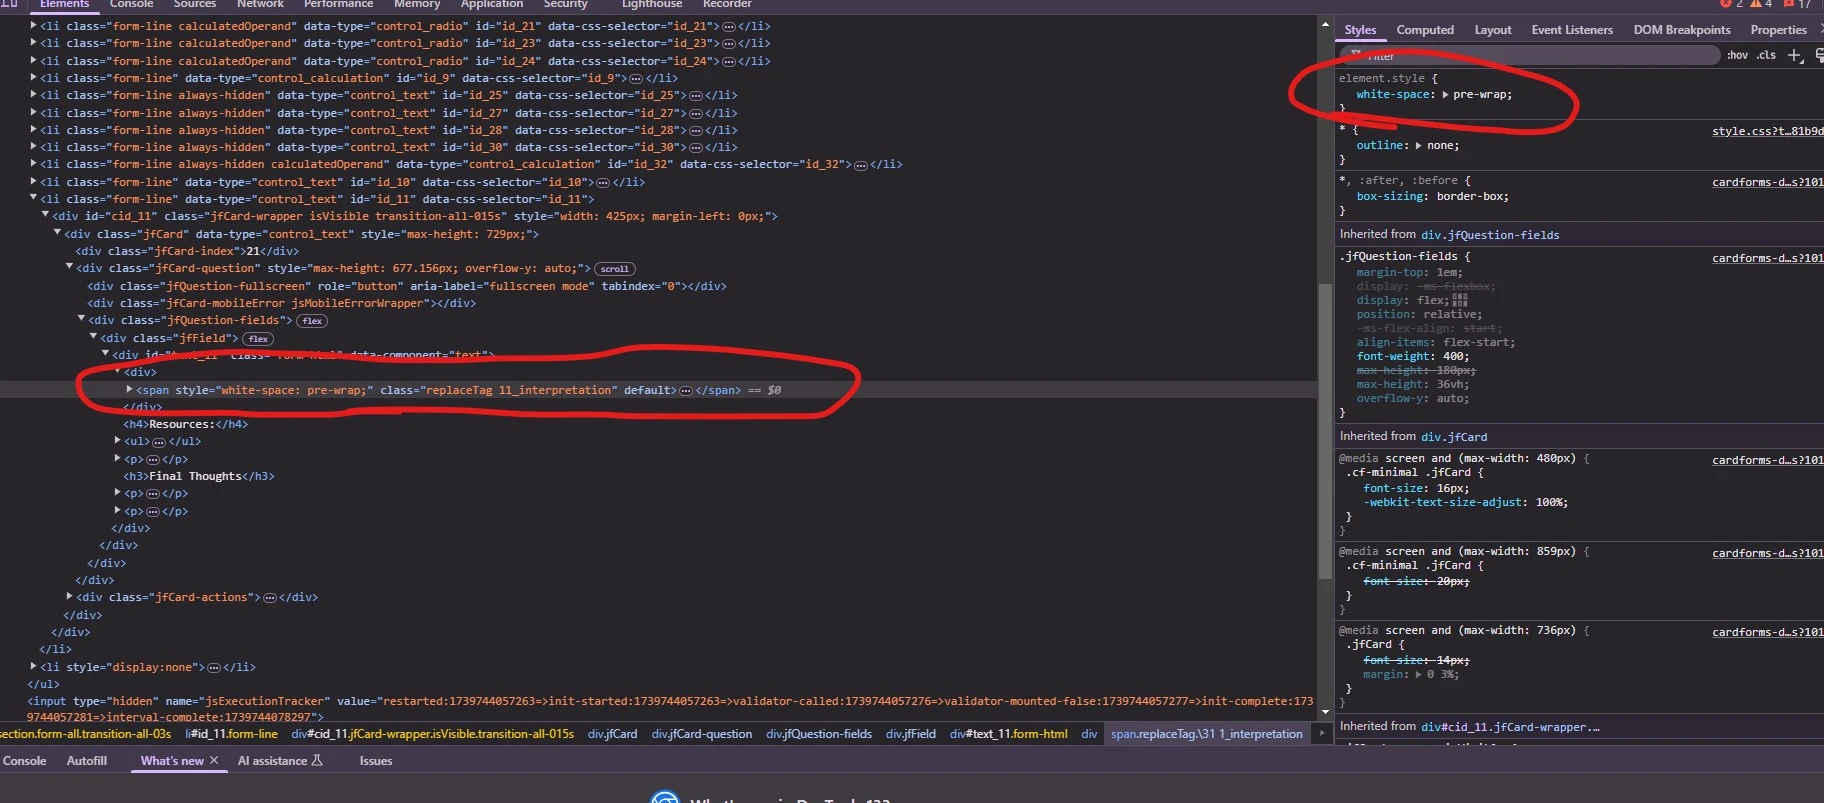
Task: Click scroll-down arrow of Elements panel scrollbar
Action: (1325, 711)
